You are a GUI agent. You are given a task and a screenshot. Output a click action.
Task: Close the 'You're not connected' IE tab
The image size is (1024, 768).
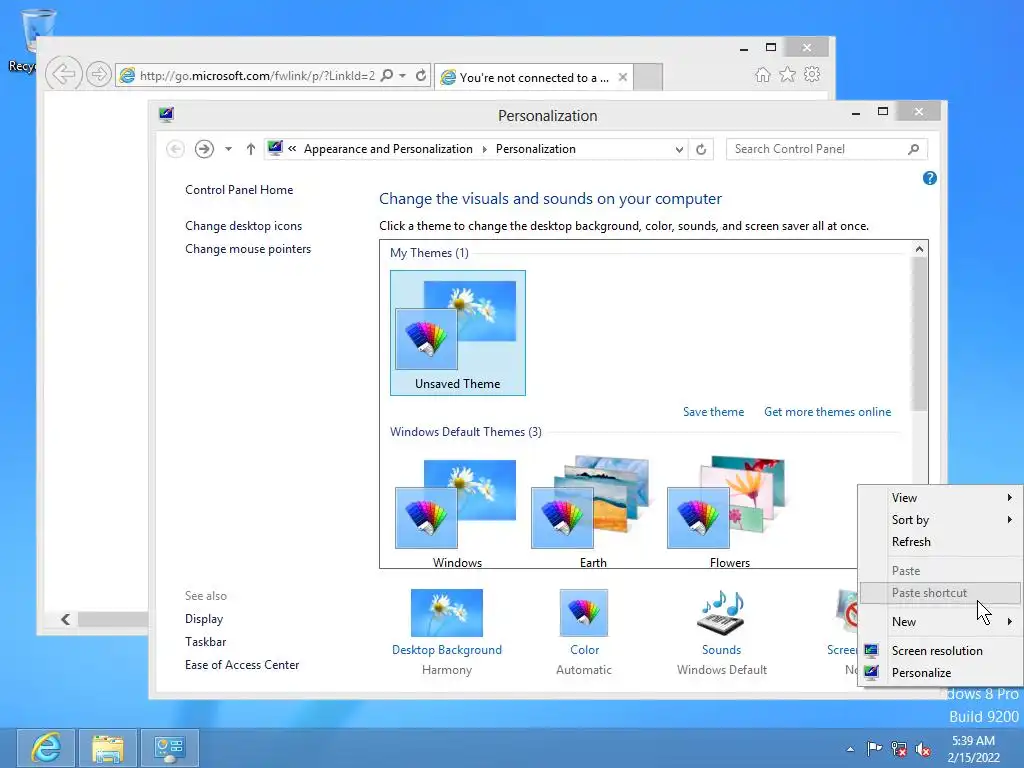[623, 77]
